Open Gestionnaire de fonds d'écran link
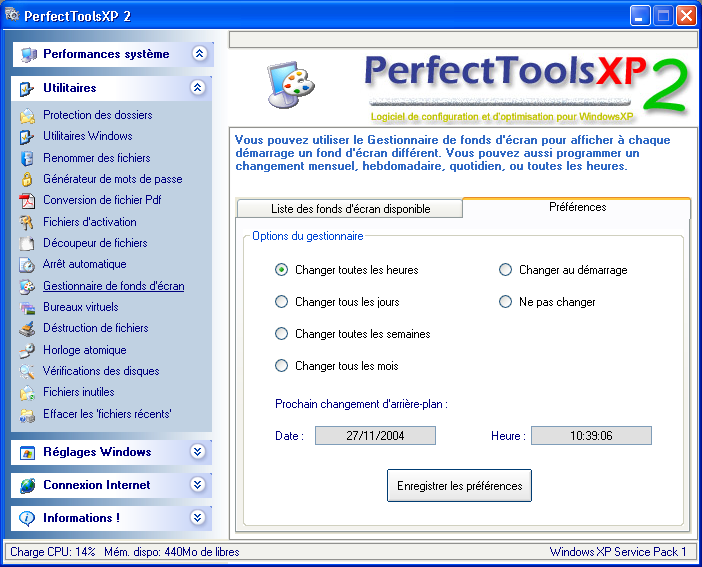 point(114,286)
